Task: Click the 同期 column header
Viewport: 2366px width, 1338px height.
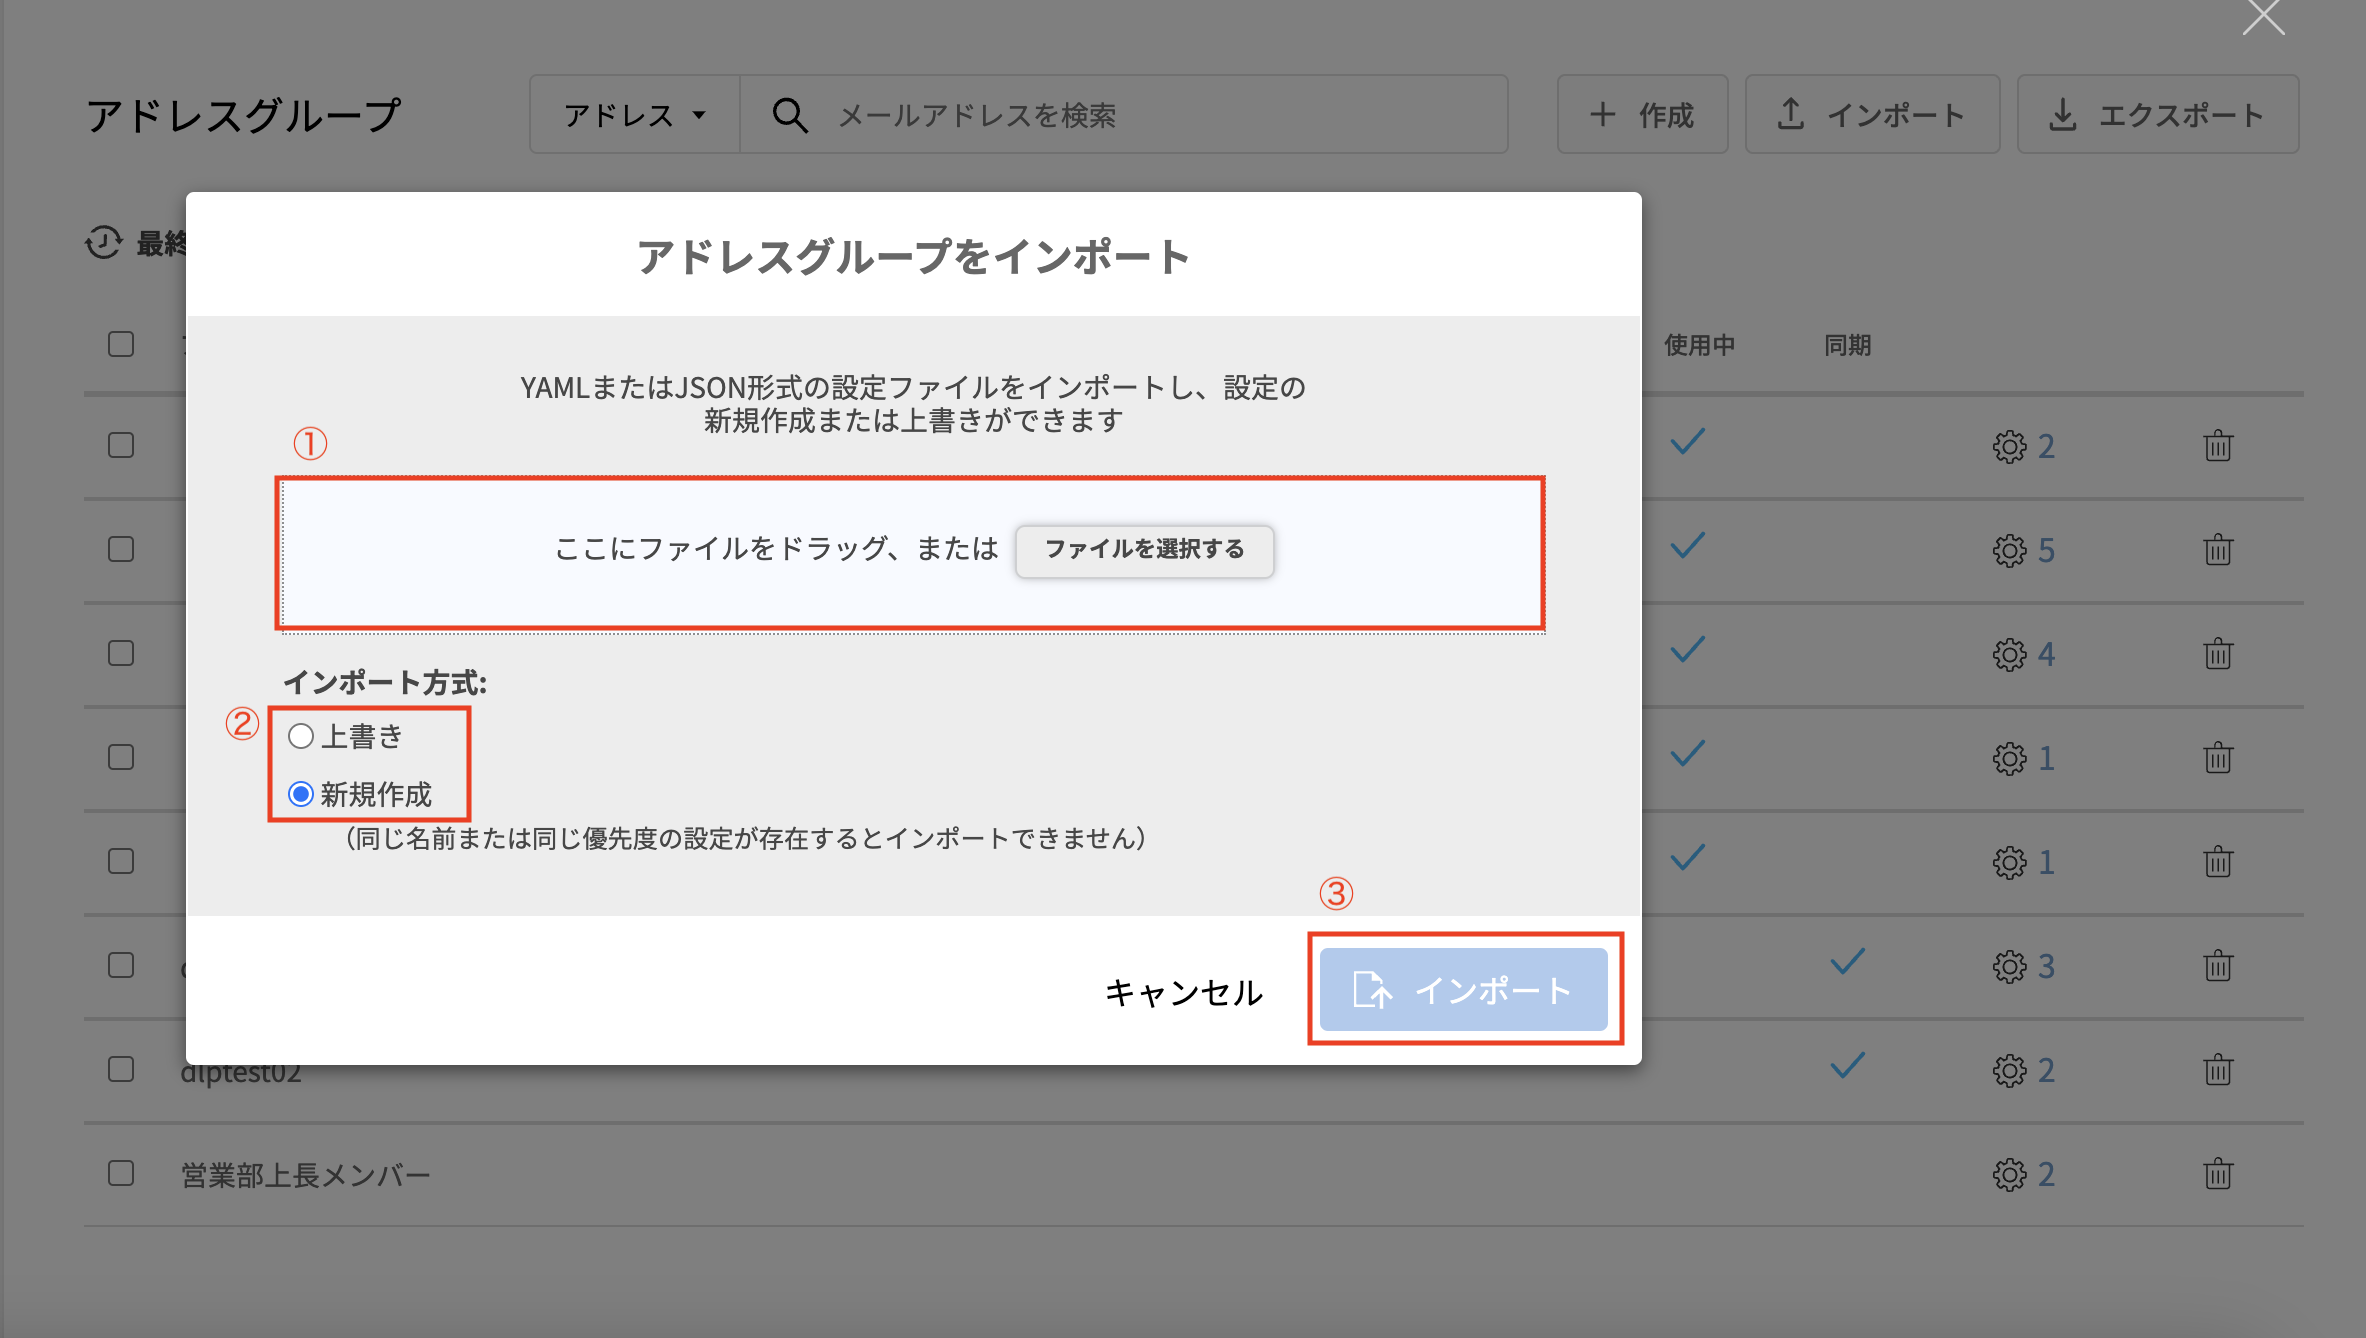Action: (x=1847, y=345)
